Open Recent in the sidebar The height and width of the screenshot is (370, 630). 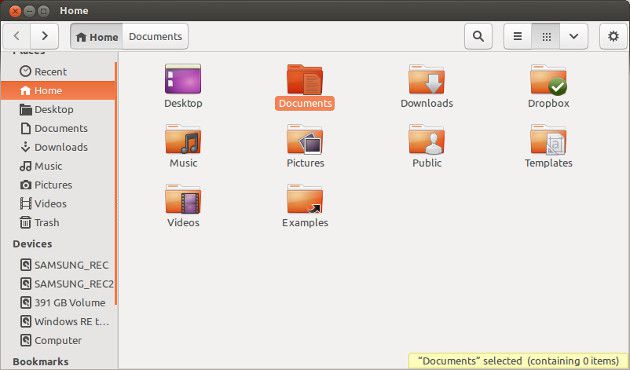point(58,72)
